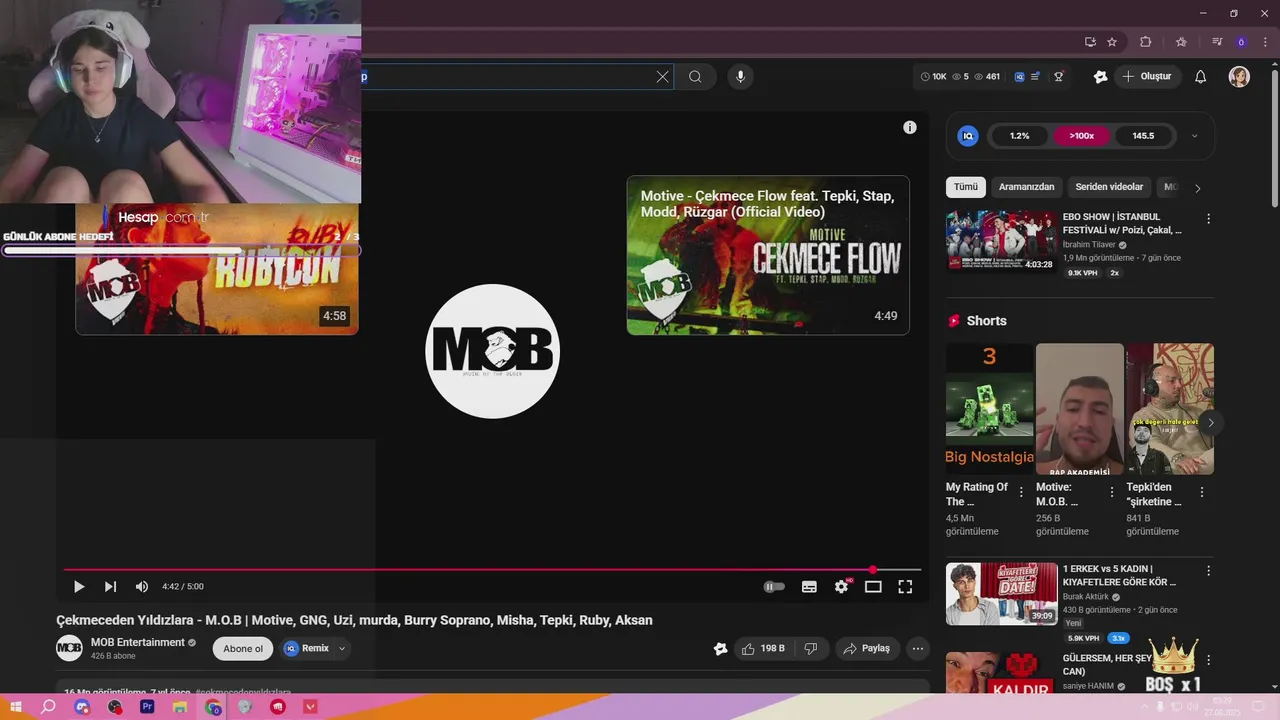The image size is (1280, 720).
Task: Select the 145.5 vidIQ stat pill
Action: 1143,136
